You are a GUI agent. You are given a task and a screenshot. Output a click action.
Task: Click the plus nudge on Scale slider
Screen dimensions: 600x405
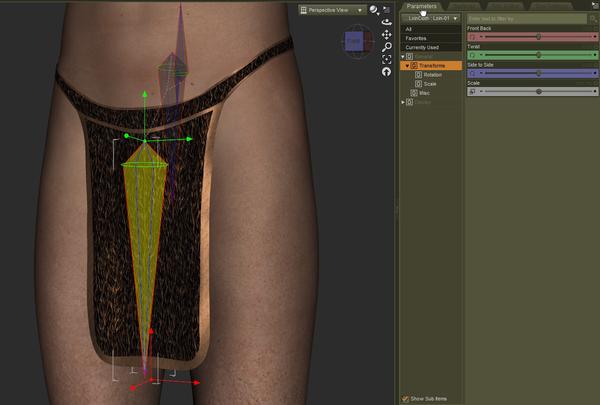(x=595, y=91)
